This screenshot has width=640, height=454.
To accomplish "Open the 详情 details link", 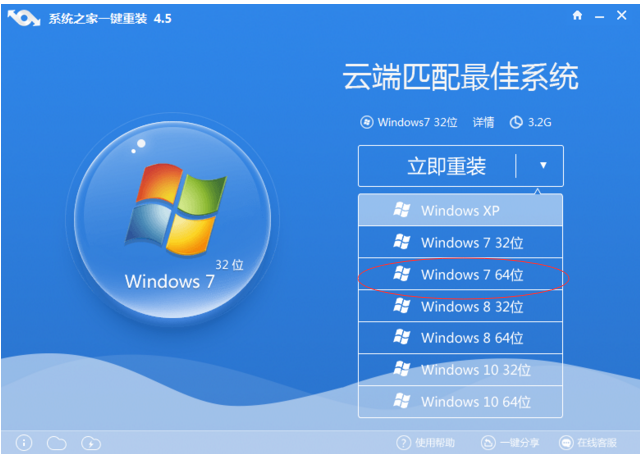I will (483, 122).
